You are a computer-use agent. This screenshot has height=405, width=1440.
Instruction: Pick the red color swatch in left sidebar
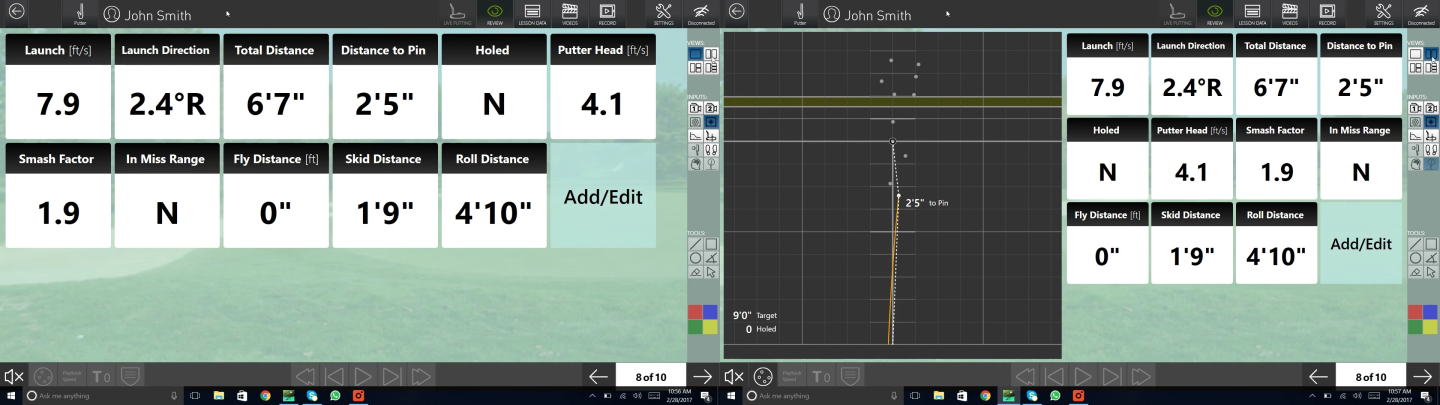(x=695, y=312)
